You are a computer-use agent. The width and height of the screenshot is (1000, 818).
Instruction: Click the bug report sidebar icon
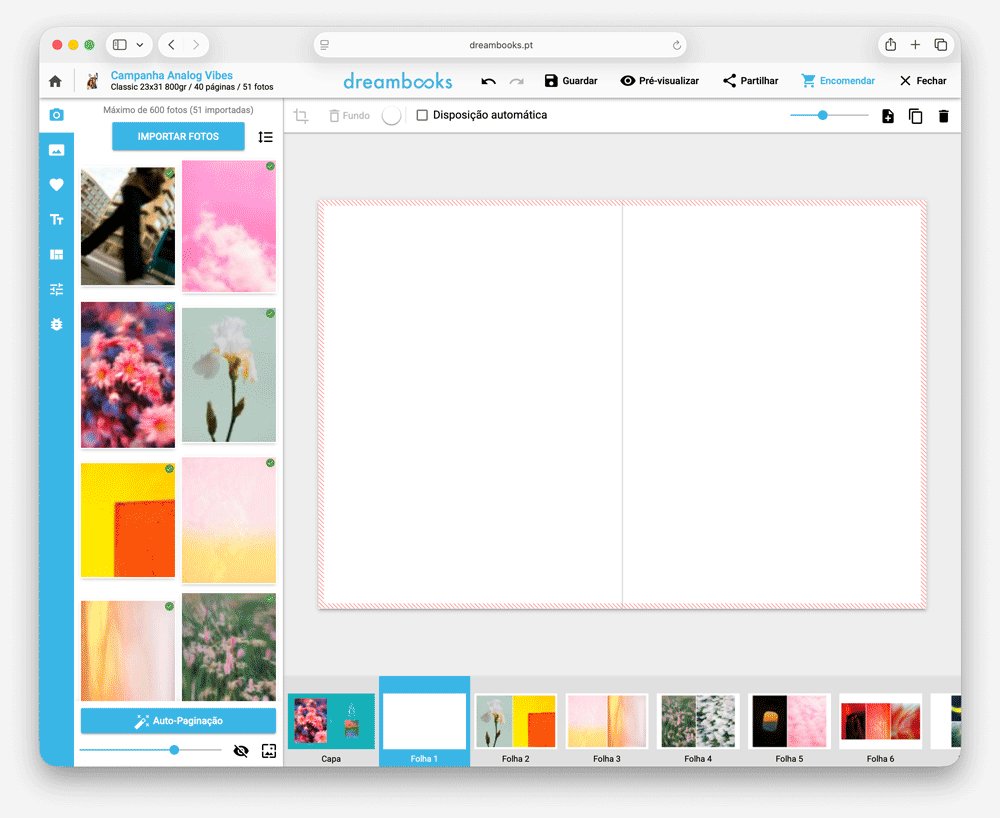56,324
